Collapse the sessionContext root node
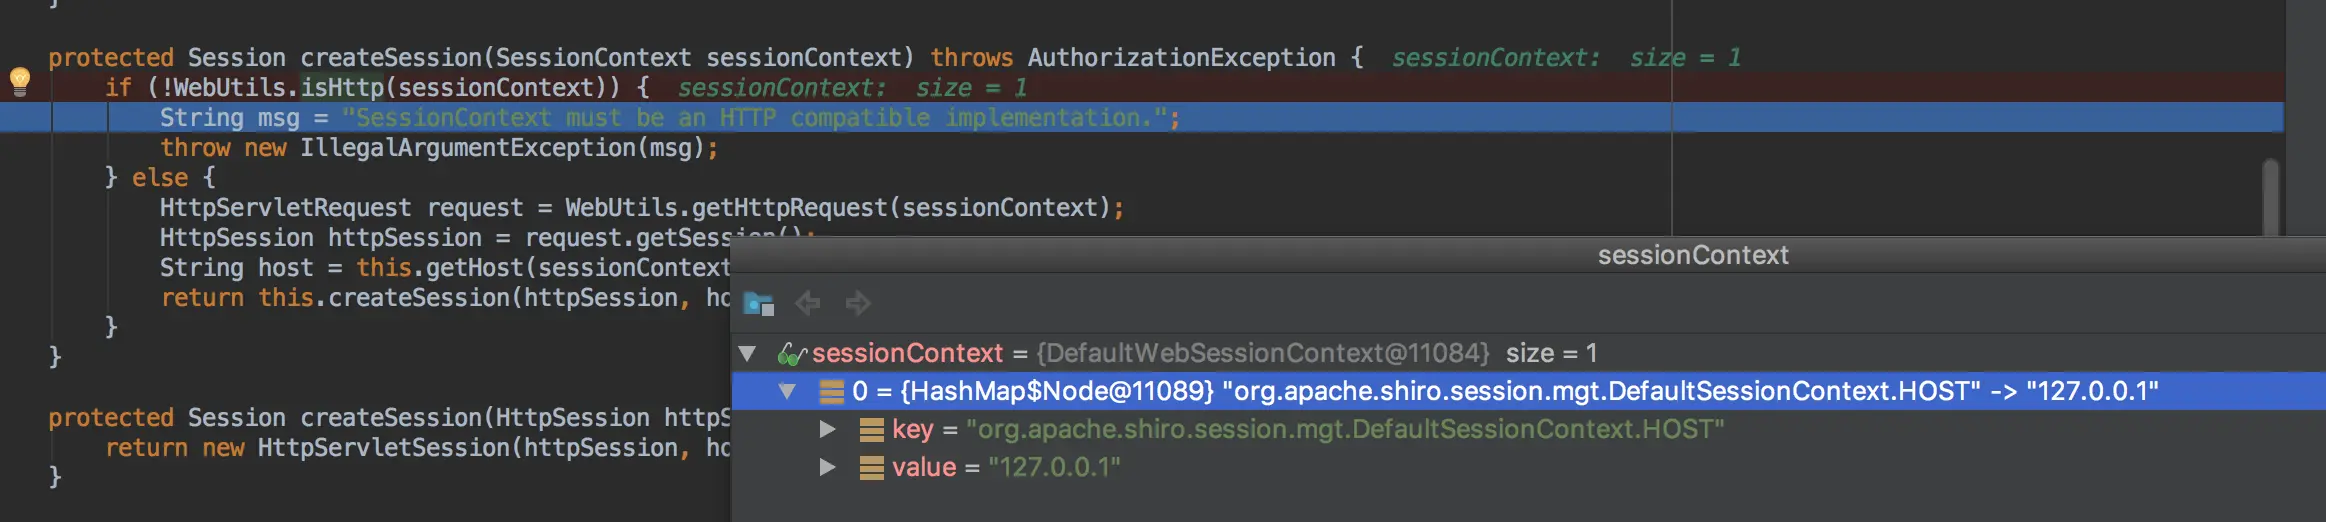 coord(747,353)
